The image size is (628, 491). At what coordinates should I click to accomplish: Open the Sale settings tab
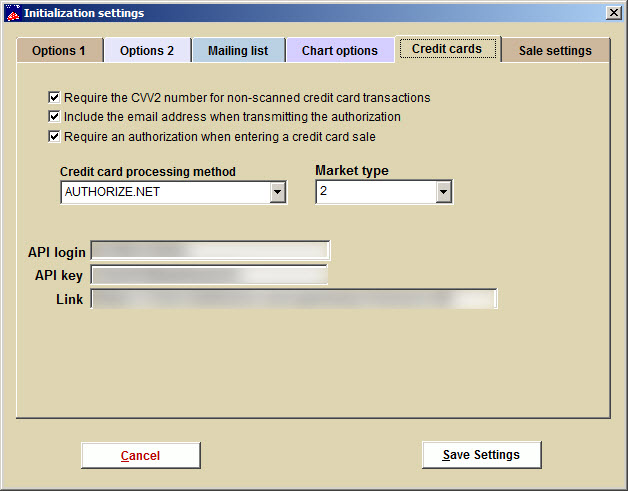click(555, 50)
